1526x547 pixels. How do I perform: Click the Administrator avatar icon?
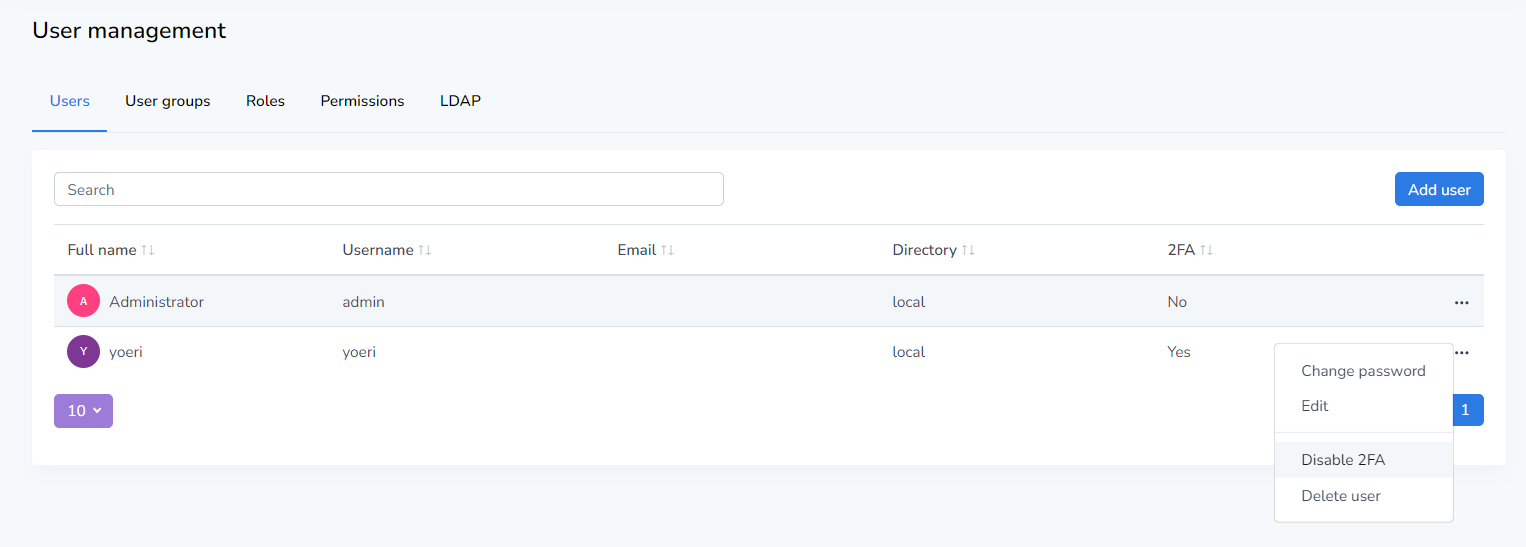pos(83,301)
